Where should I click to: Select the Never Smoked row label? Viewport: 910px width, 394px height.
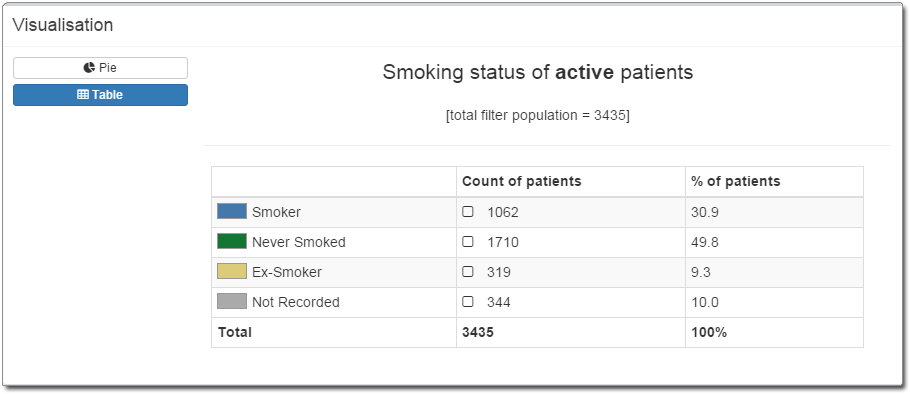(299, 242)
